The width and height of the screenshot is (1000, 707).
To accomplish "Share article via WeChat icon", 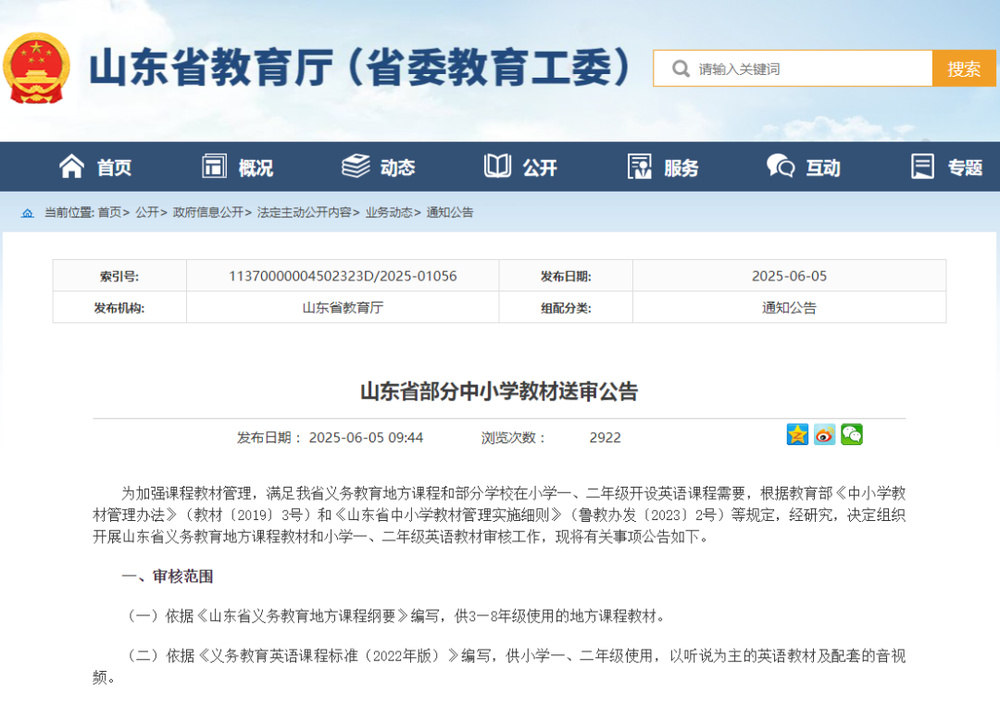I will tap(851, 435).
